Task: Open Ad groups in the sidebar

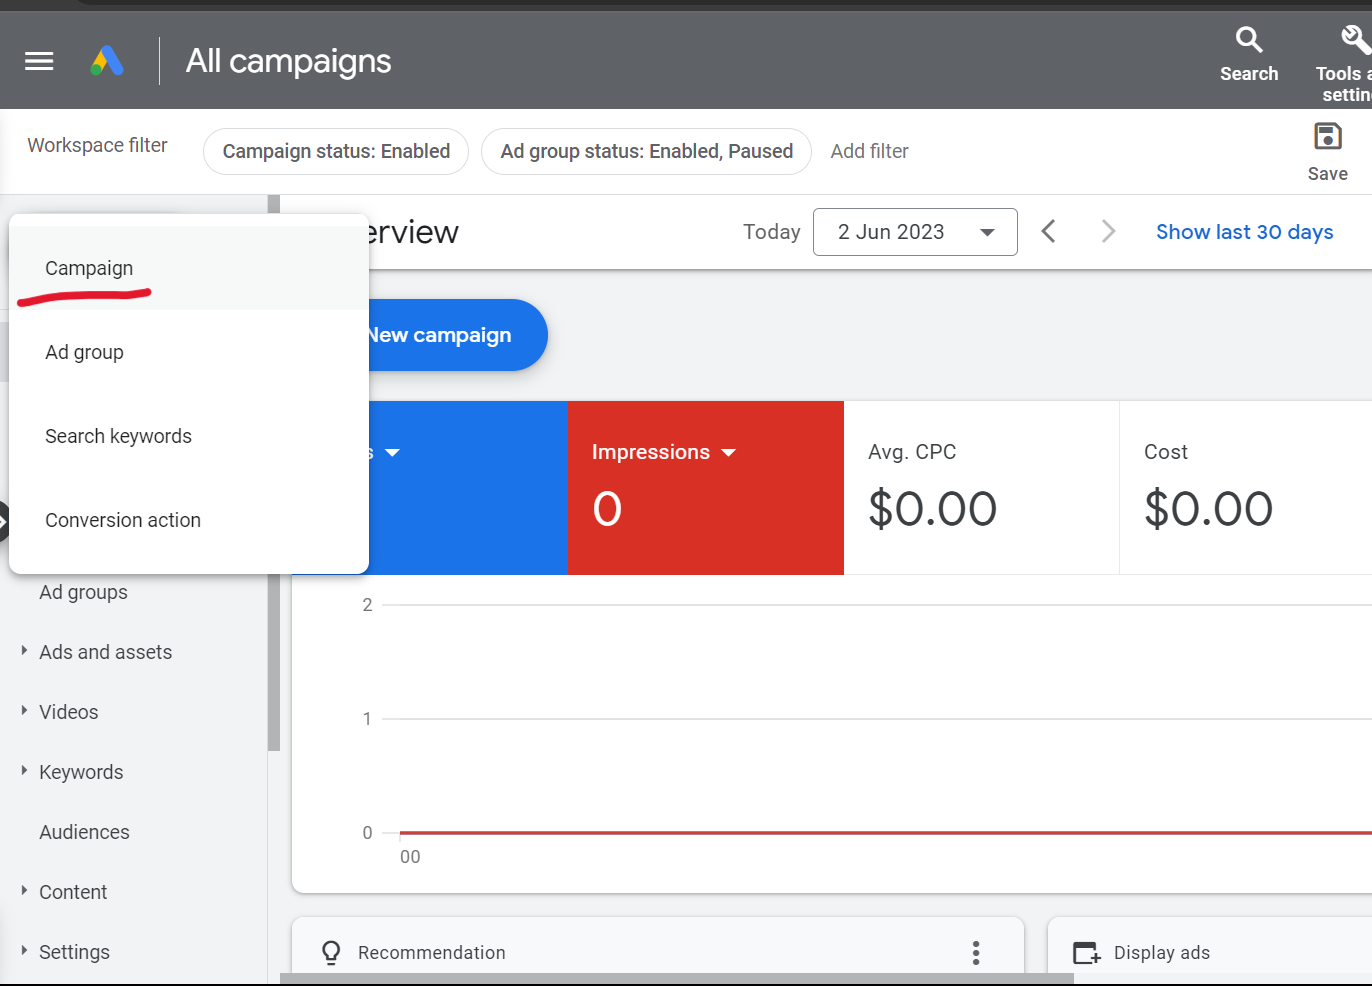Action: click(x=84, y=592)
